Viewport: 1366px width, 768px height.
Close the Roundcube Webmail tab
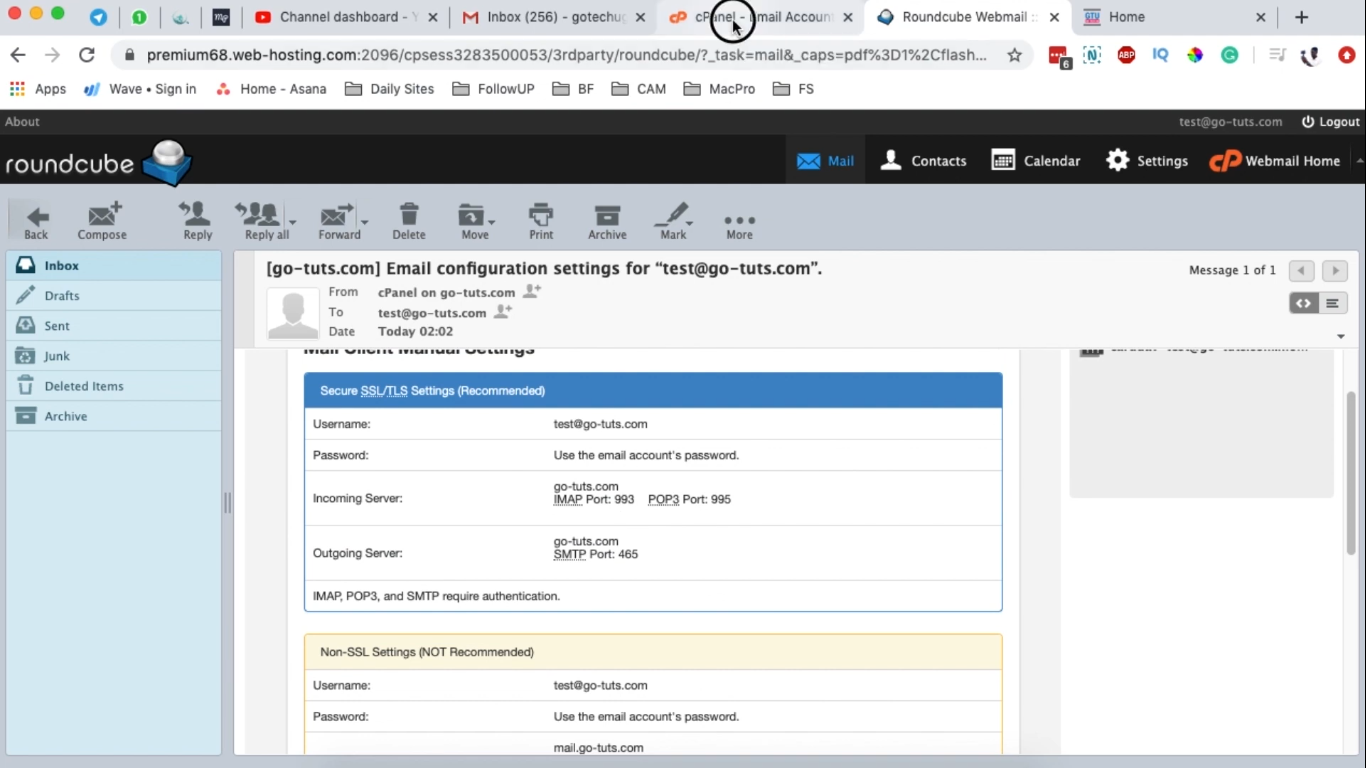1054,17
